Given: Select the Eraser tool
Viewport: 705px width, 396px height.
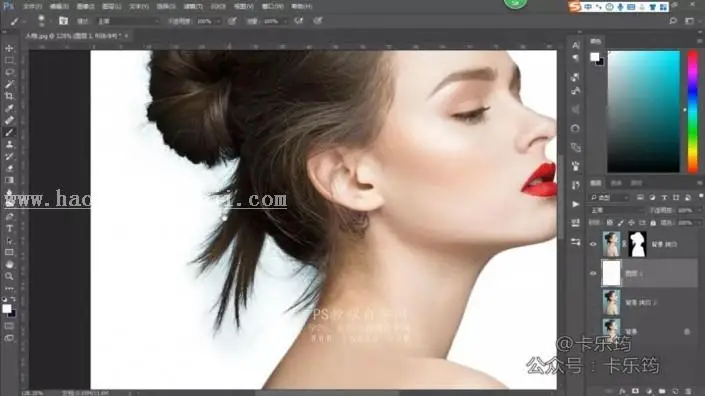Looking at the screenshot, I should (9, 169).
